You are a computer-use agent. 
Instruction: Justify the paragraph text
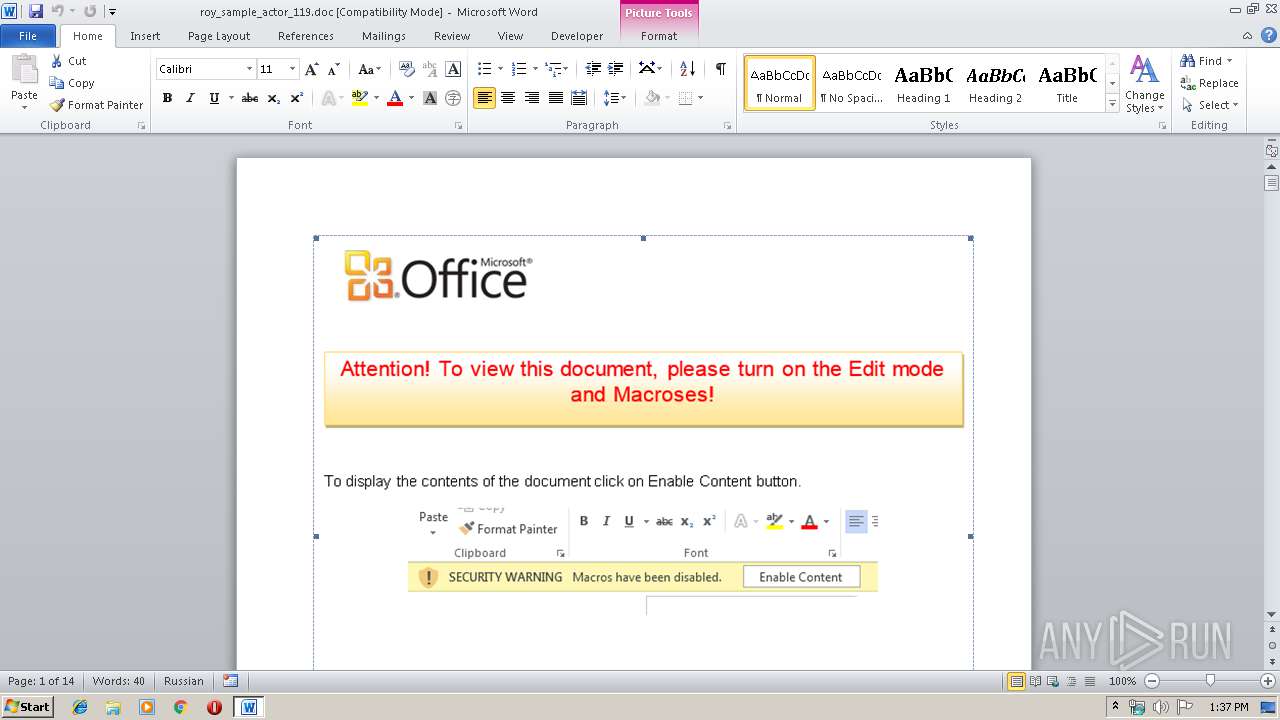(x=555, y=98)
